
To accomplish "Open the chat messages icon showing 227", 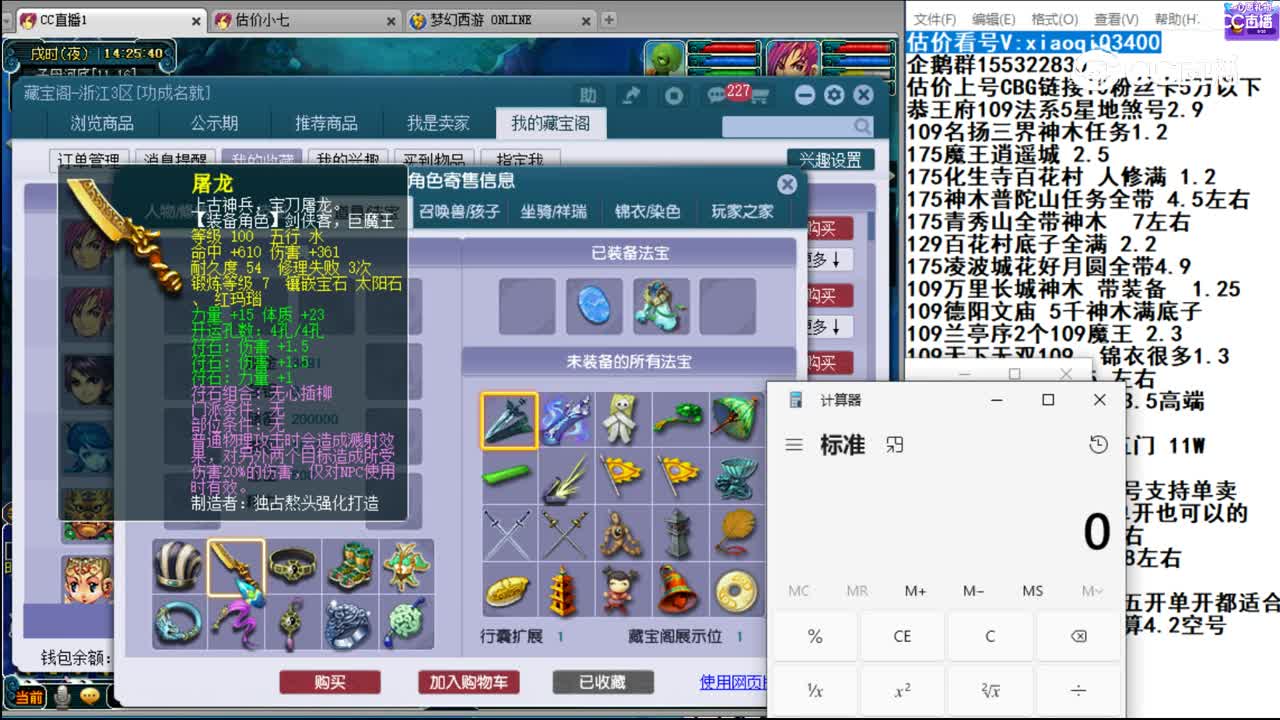I will coord(718,96).
